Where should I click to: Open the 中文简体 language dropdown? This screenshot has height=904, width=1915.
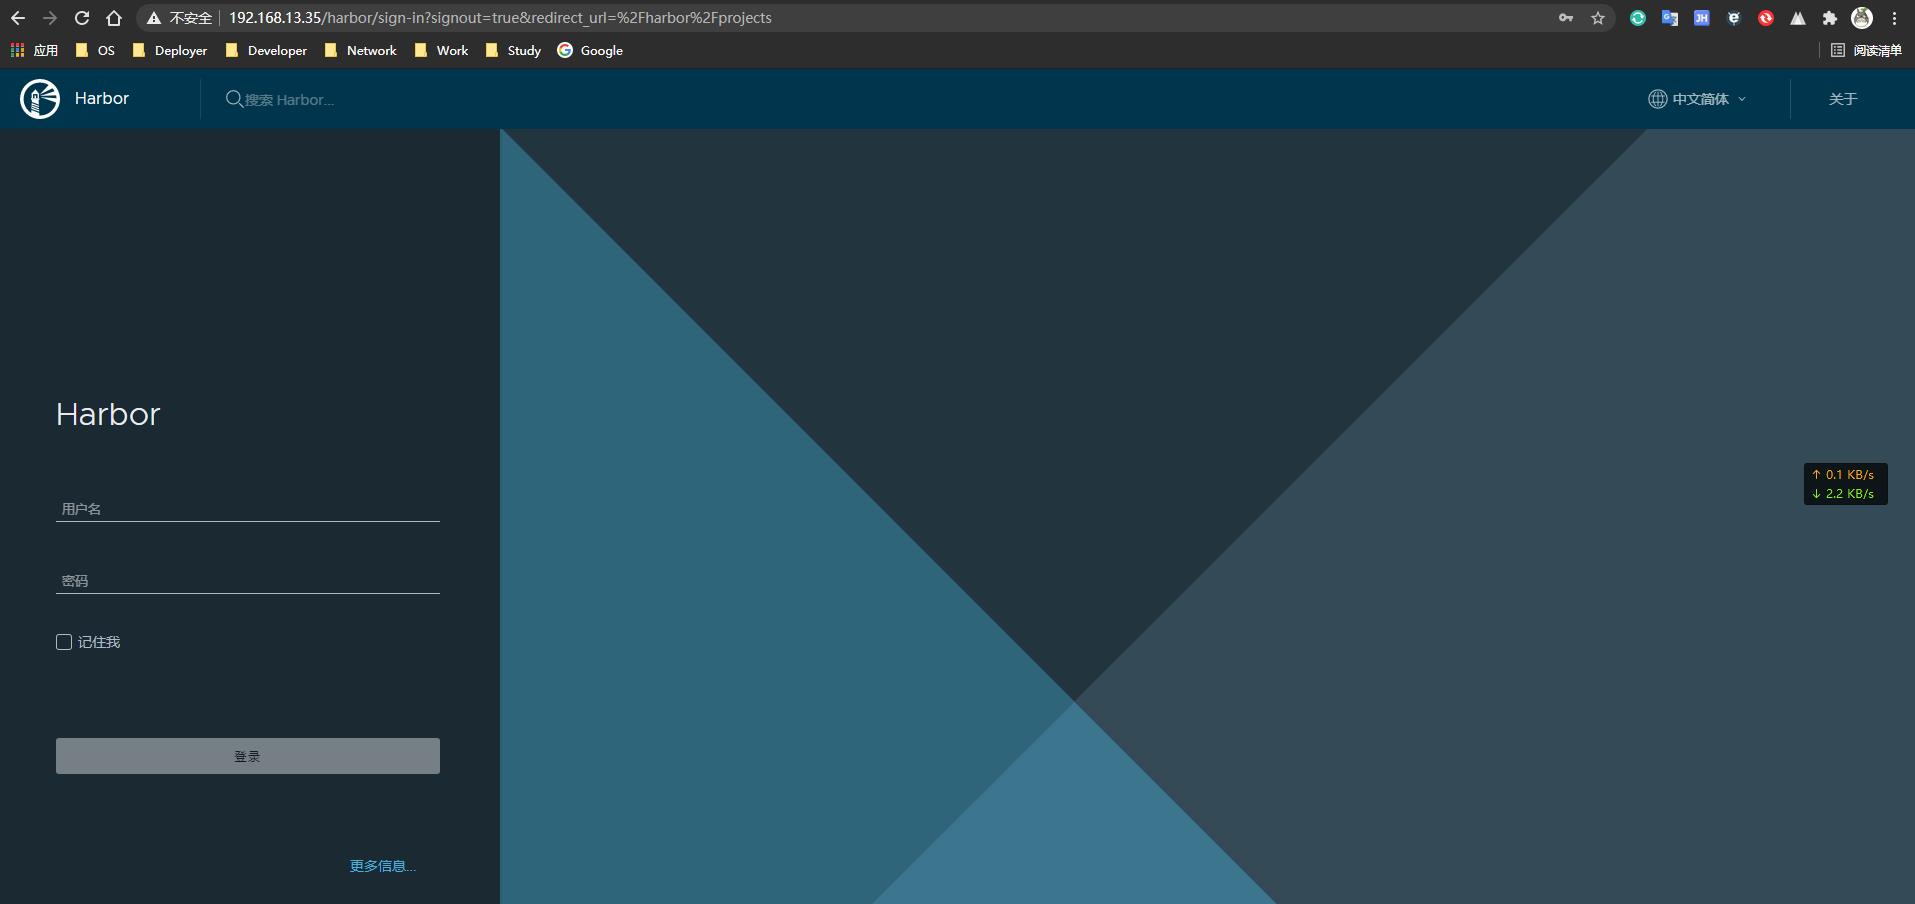[x=1698, y=99]
